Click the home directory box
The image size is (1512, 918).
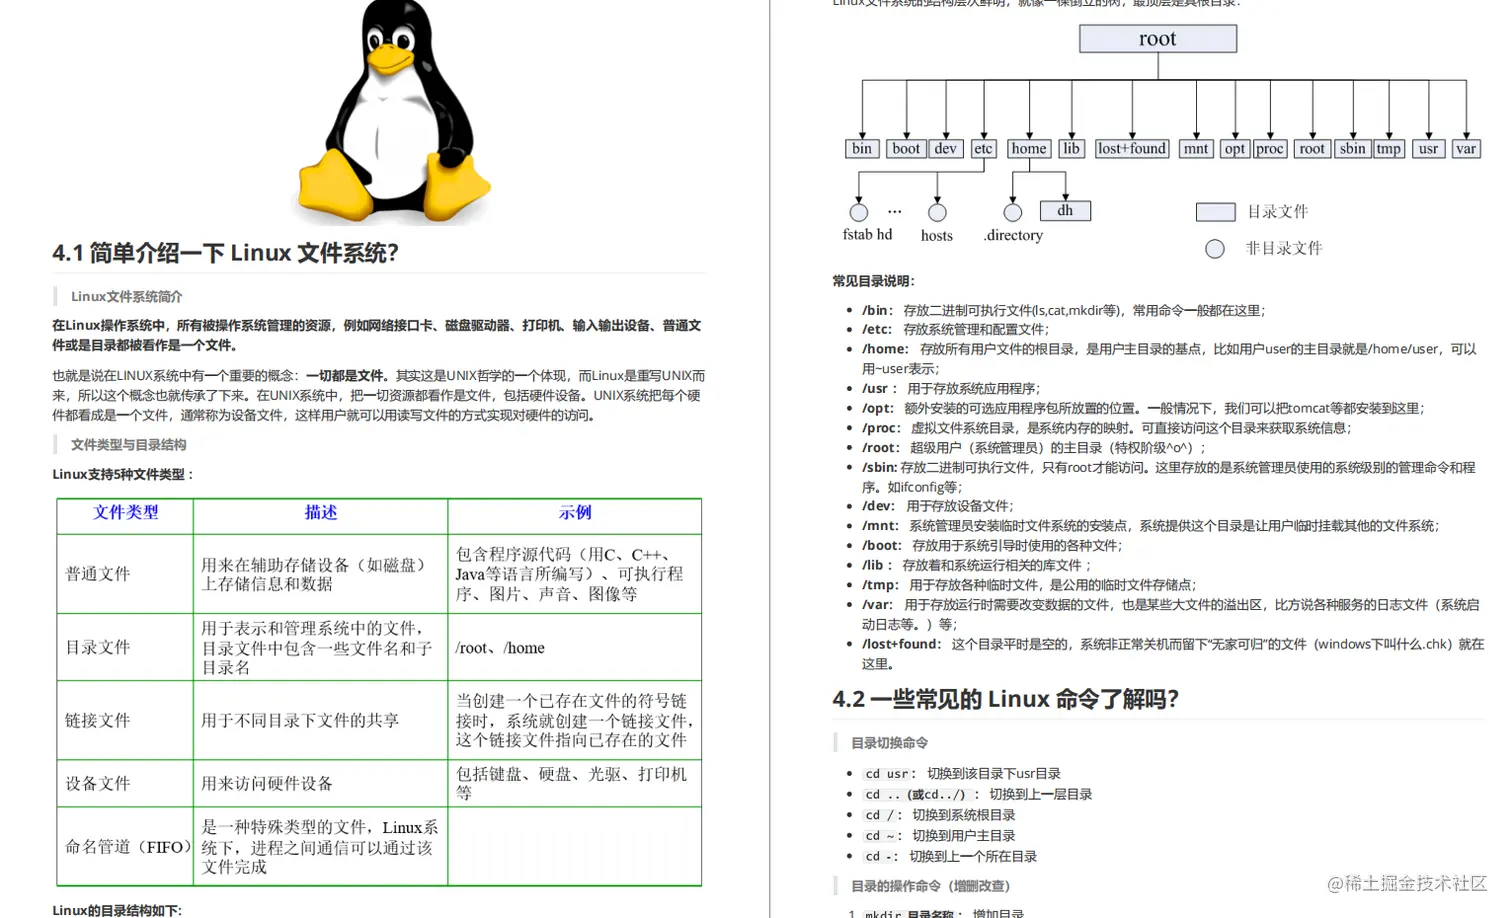coord(1028,148)
